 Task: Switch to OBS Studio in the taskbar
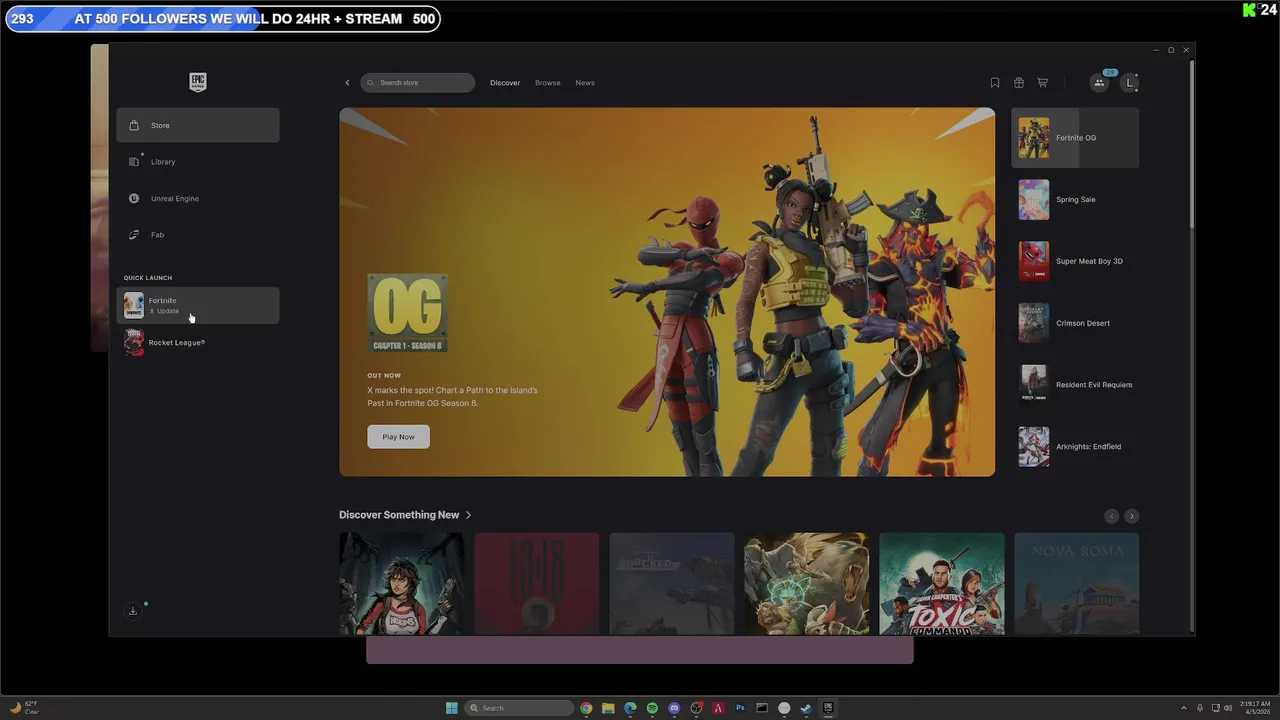[x=696, y=708]
